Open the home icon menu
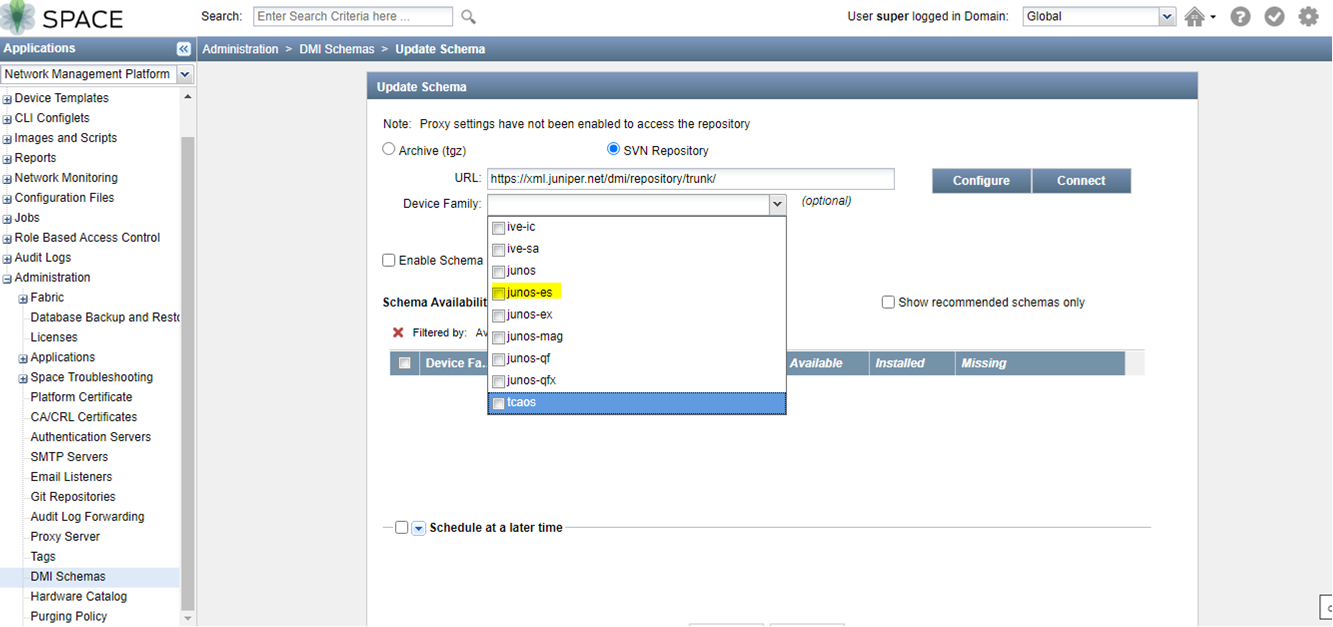The height and width of the screenshot is (627, 1333). coord(1199,17)
